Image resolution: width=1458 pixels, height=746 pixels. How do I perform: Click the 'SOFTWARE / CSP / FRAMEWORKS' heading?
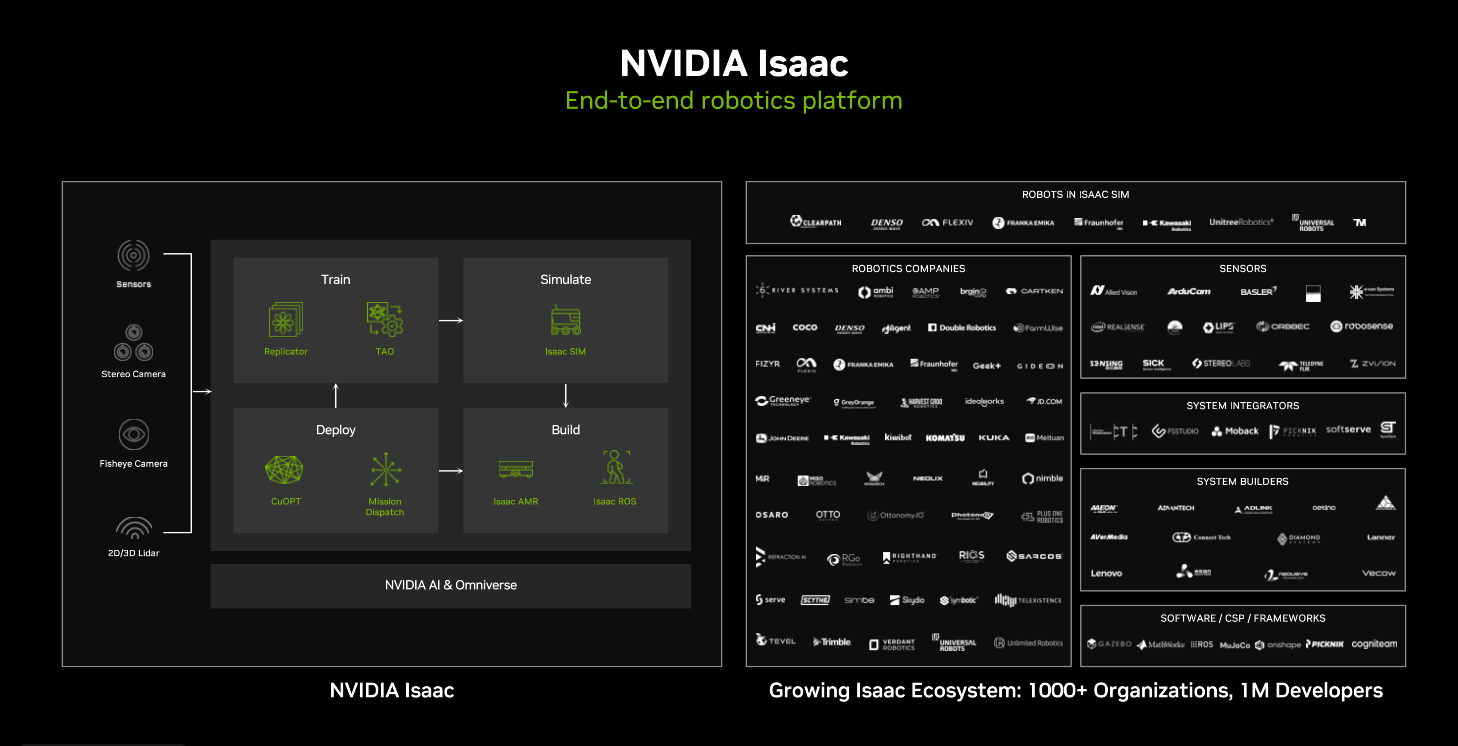pyautogui.click(x=1243, y=618)
